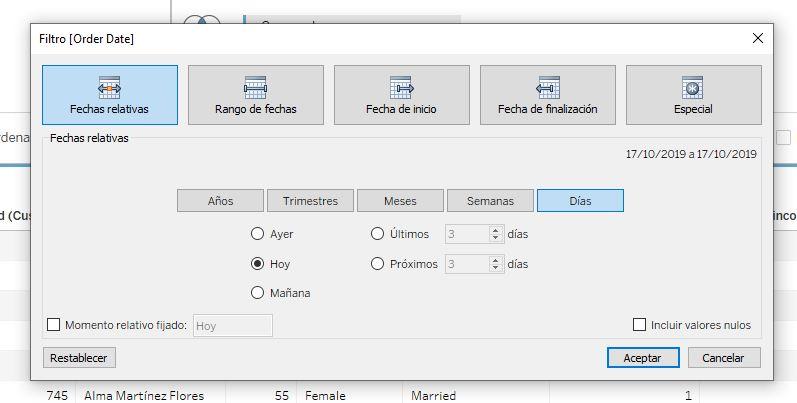The image size is (797, 403).
Task: Pick the Fecha de finalización filter
Action: pyautogui.click(x=547, y=95)
